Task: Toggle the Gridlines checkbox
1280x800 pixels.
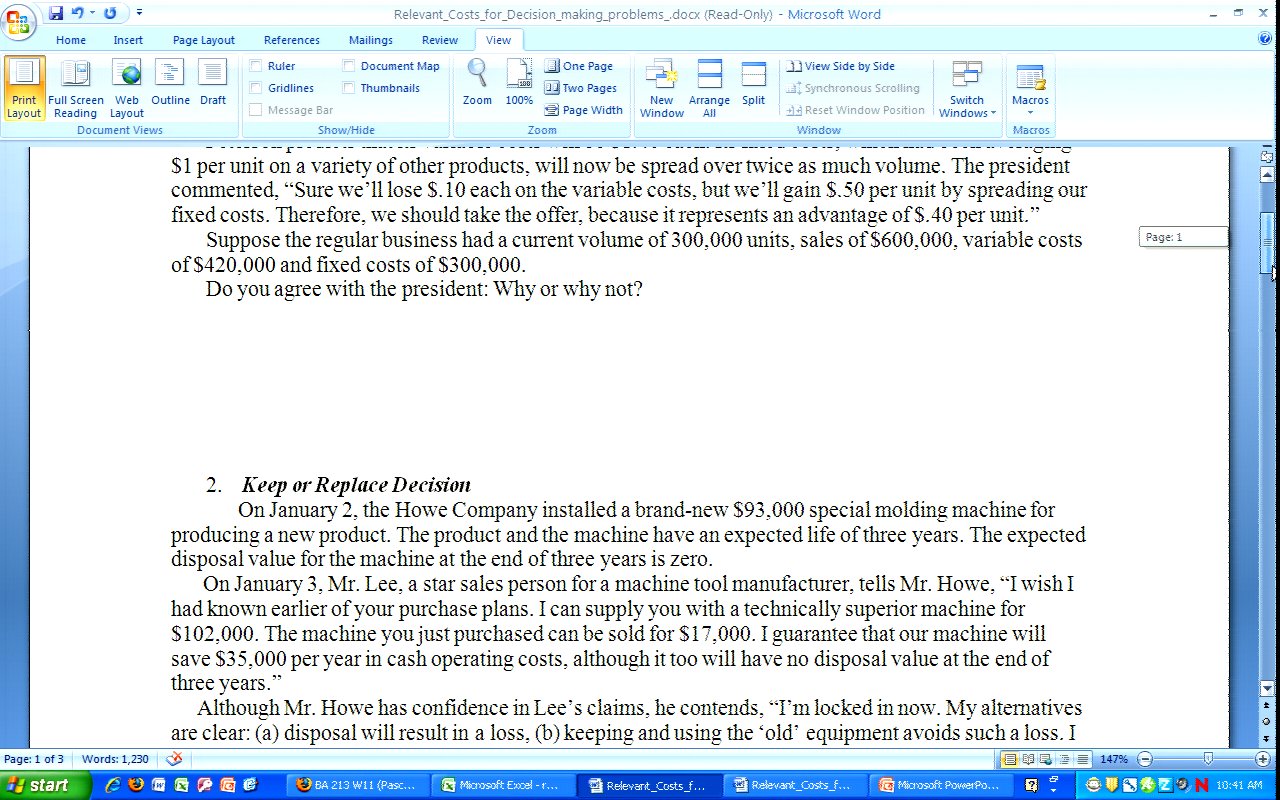Action: click(x=256, y=88)
